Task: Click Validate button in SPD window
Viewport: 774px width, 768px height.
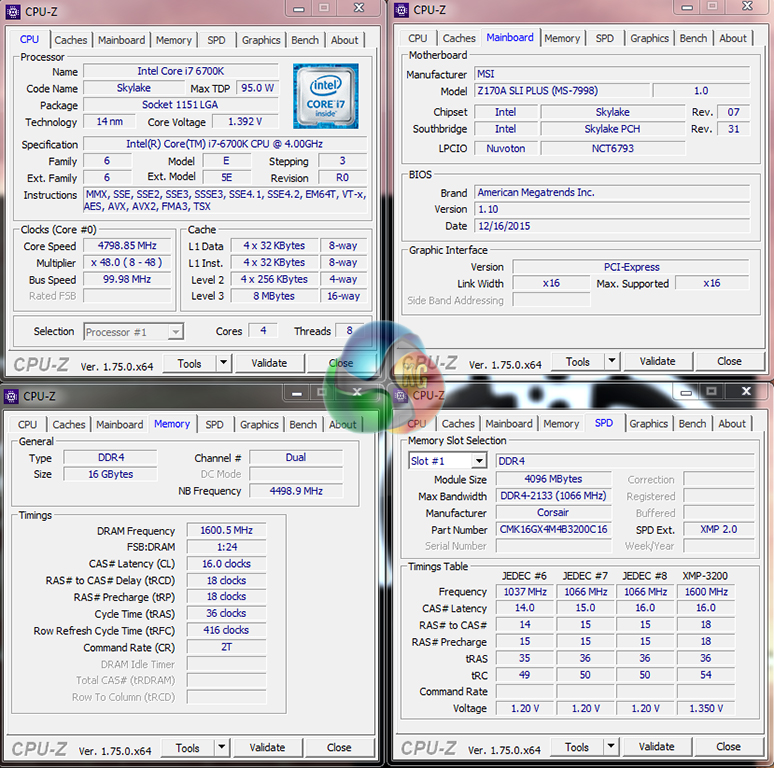Action: (657, 747)
